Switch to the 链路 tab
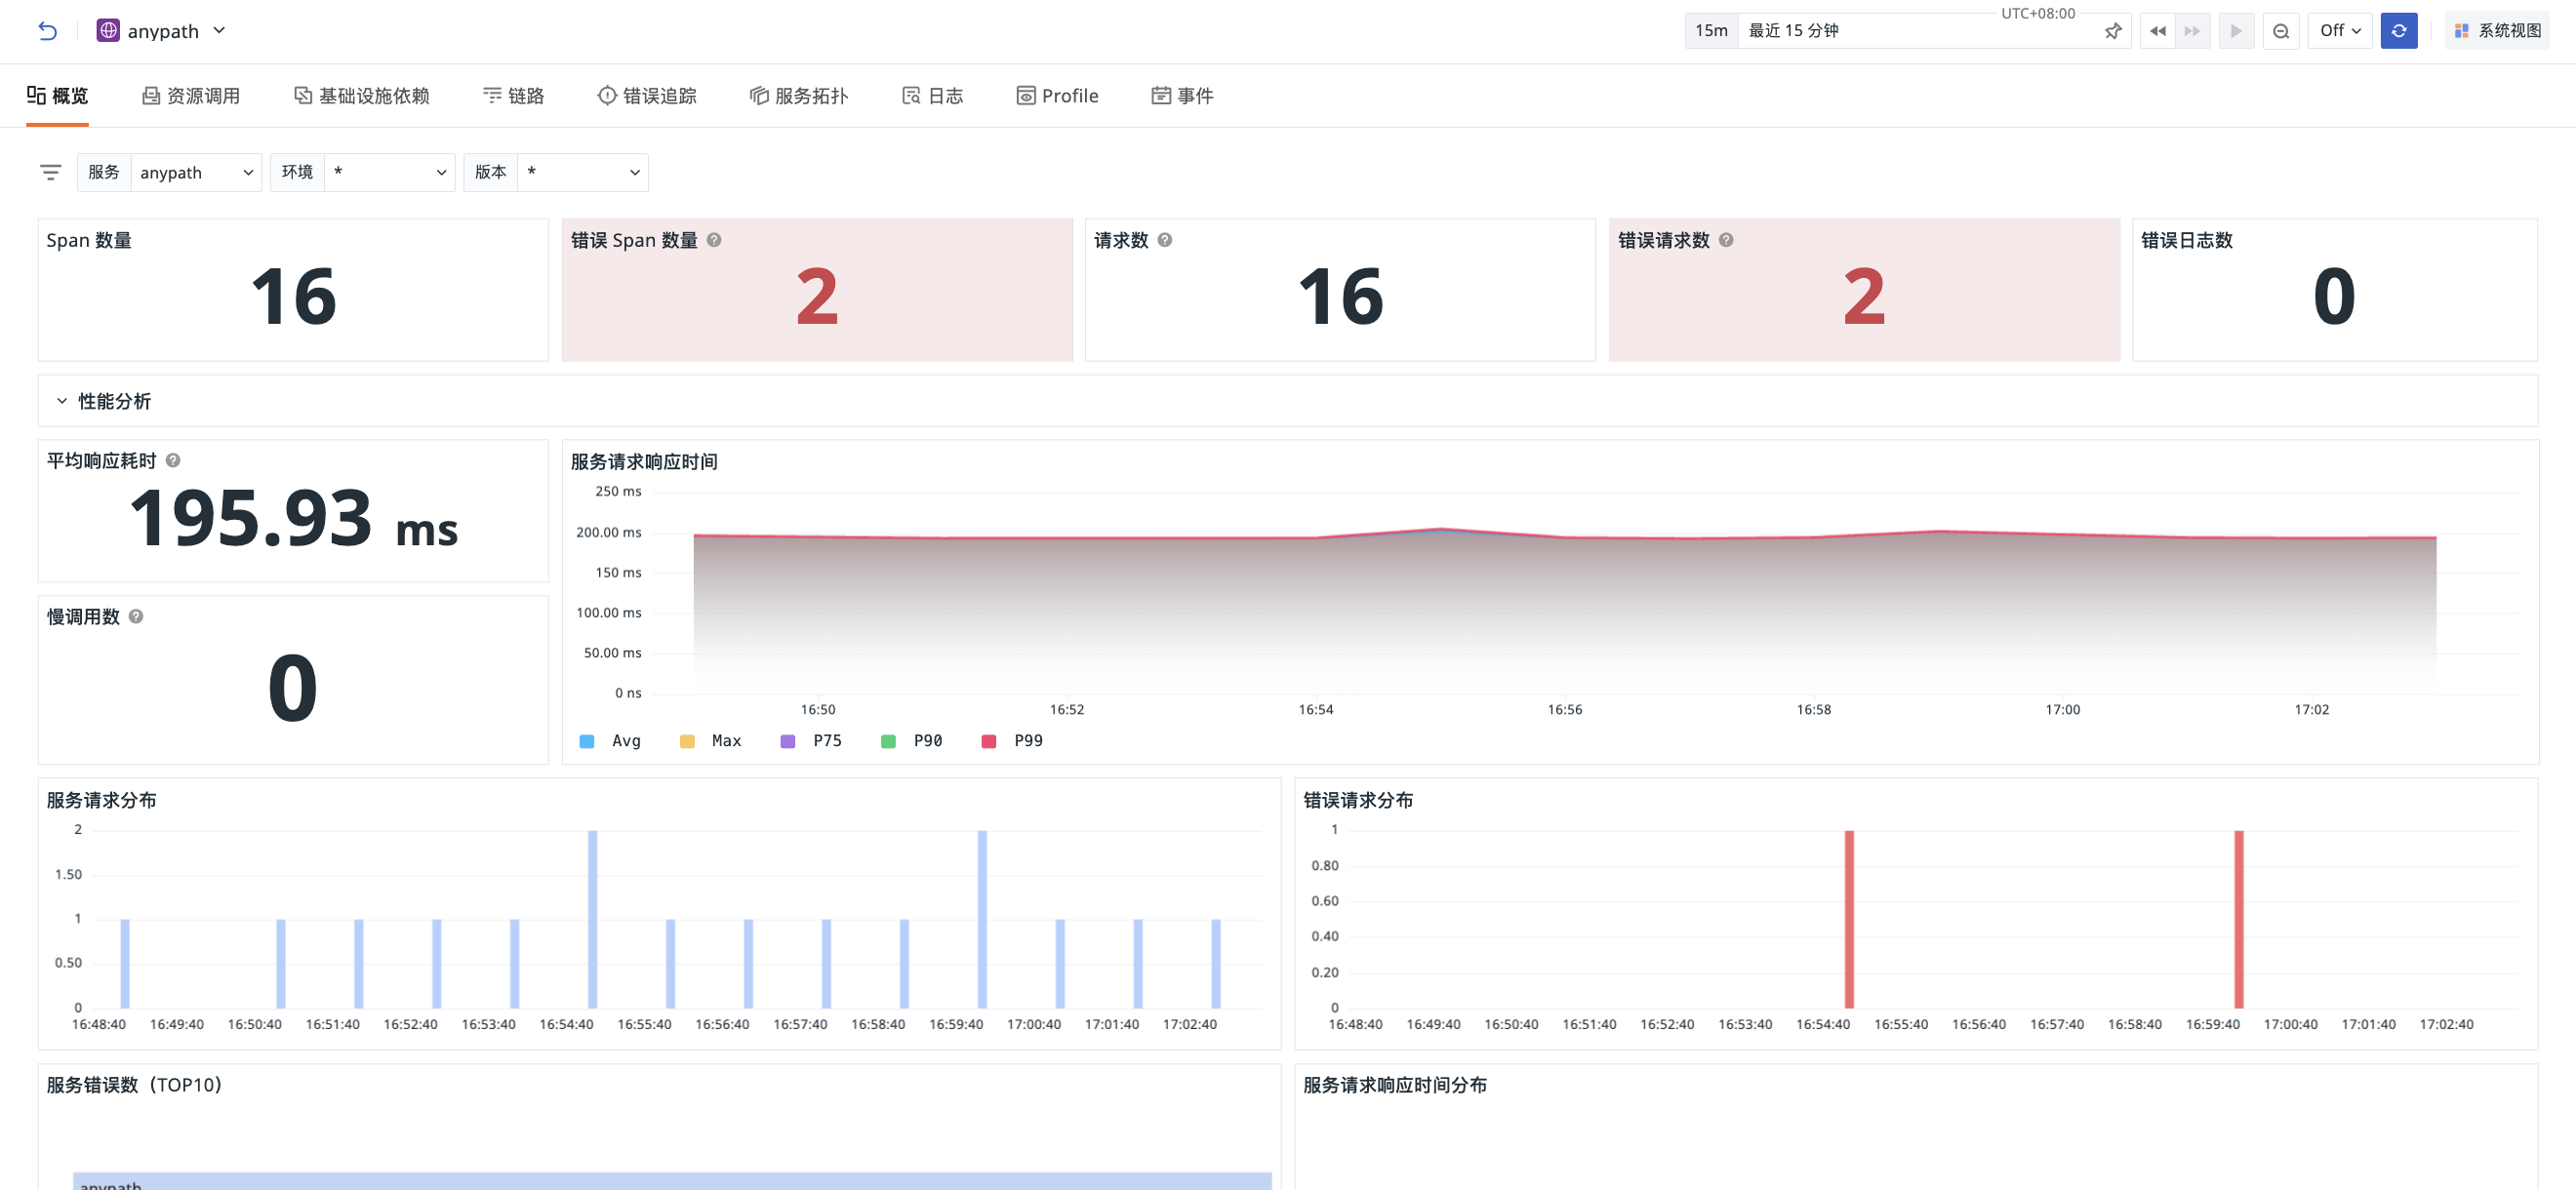The height and width of the screenshot is (1190, 2576). [x=514, y=96]
